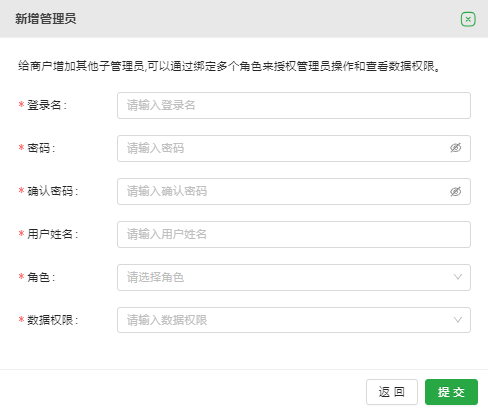Toggle the eye icon in the 确认密码 field
Screen dimensions: 488x408
(x=456, y=191)
